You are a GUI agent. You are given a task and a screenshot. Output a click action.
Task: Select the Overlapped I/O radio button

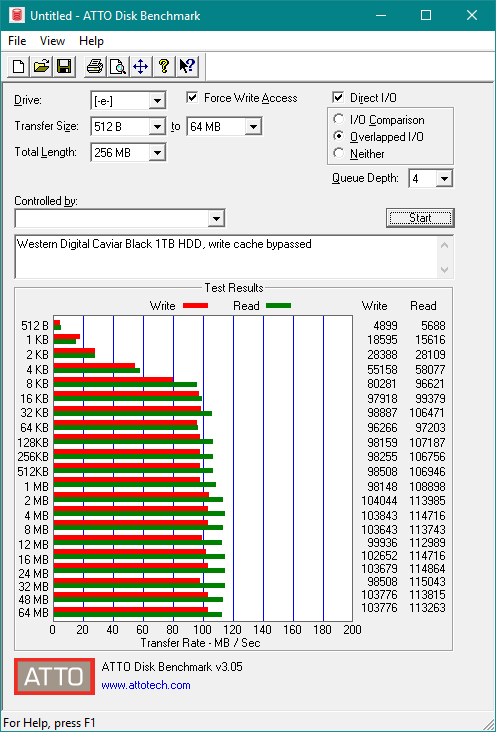[x=339, y=136]
